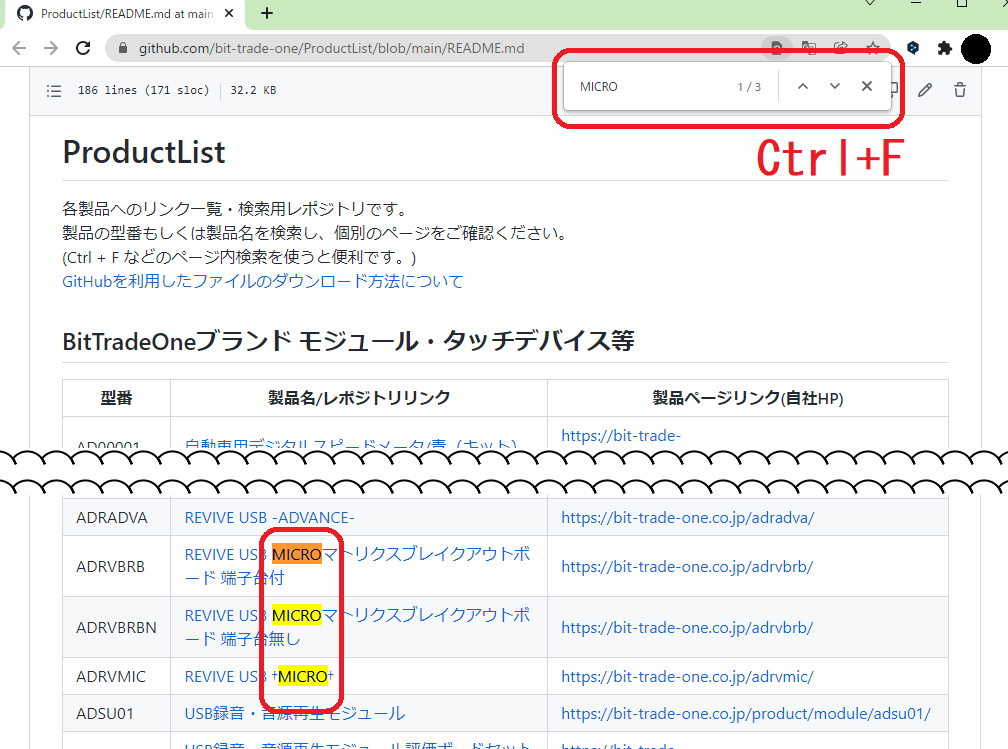Jump to the next MICRO search match
This screenshot has width=1008, height=749.
point(835,87)
